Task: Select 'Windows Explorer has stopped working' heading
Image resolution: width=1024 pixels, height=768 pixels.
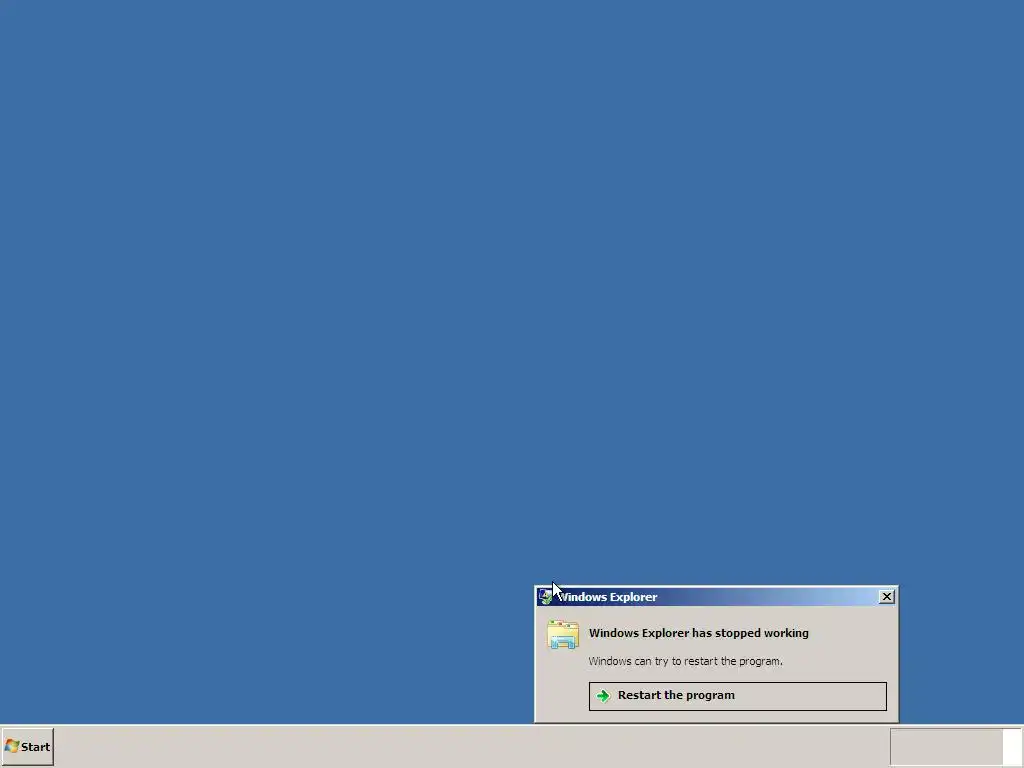Action: coord(698,633)
